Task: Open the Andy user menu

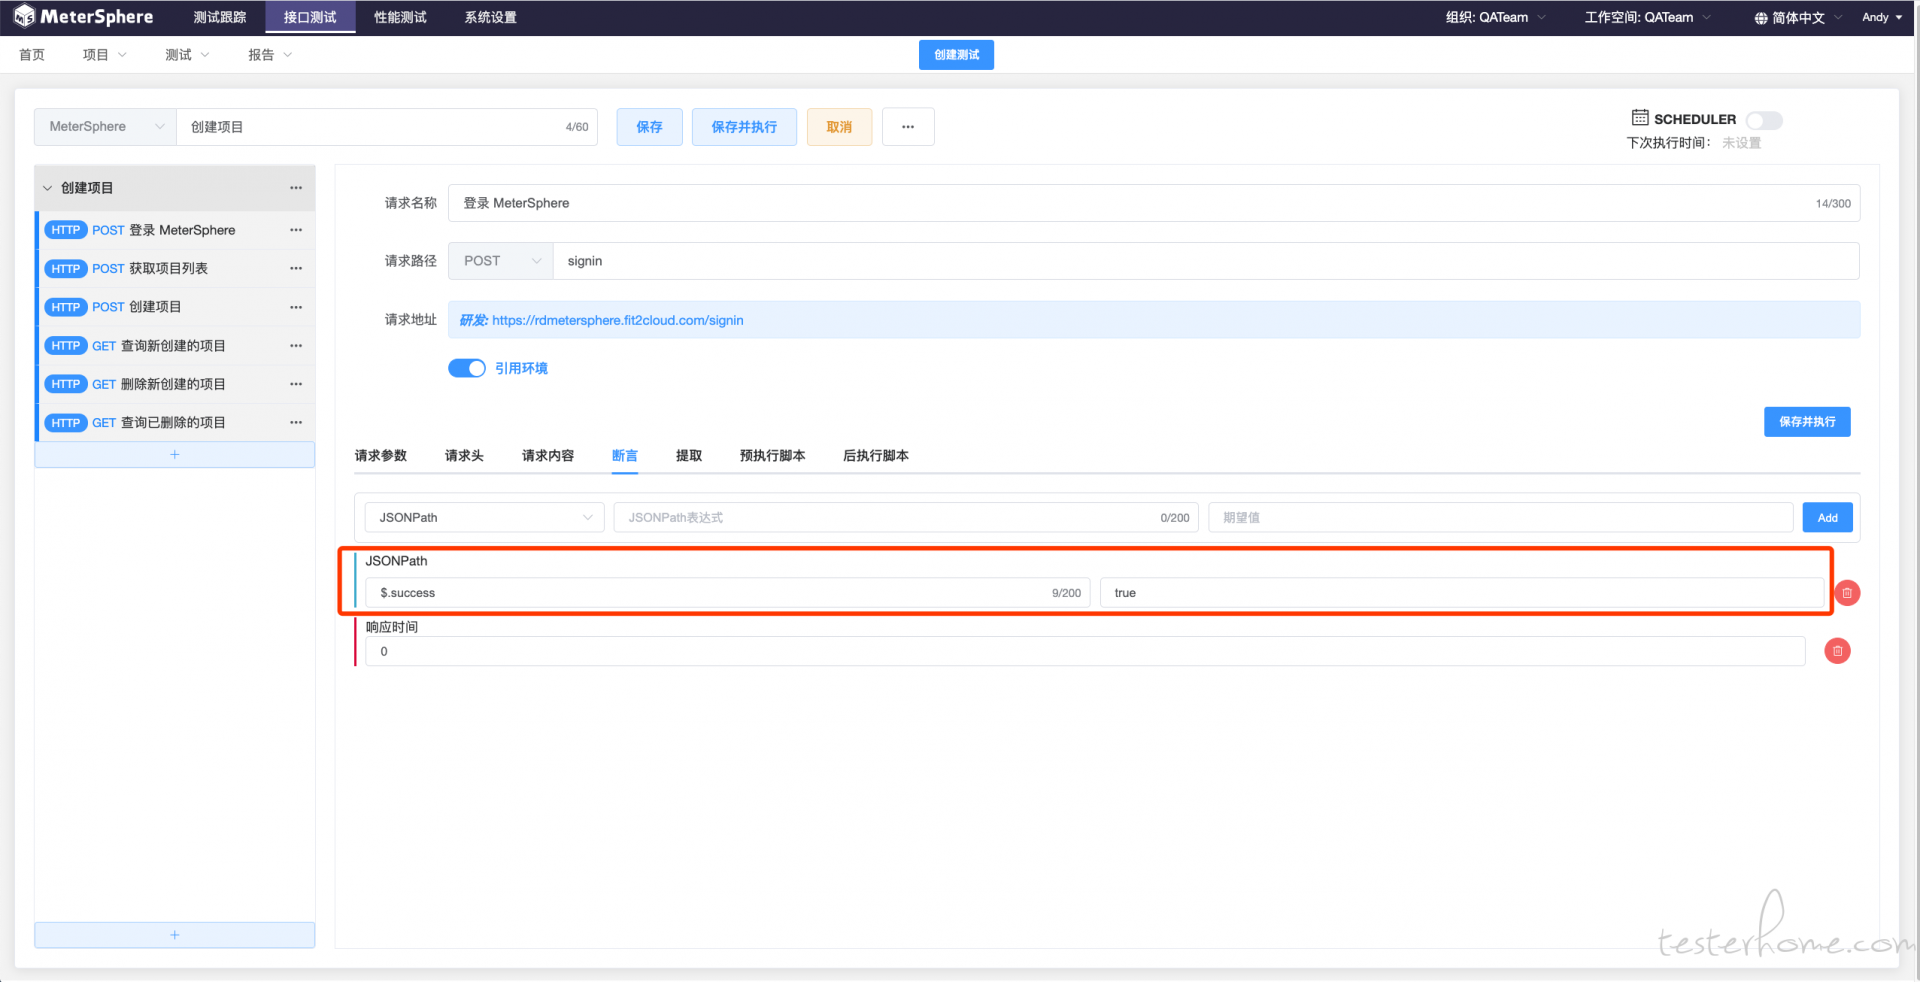Action: 1882,17
